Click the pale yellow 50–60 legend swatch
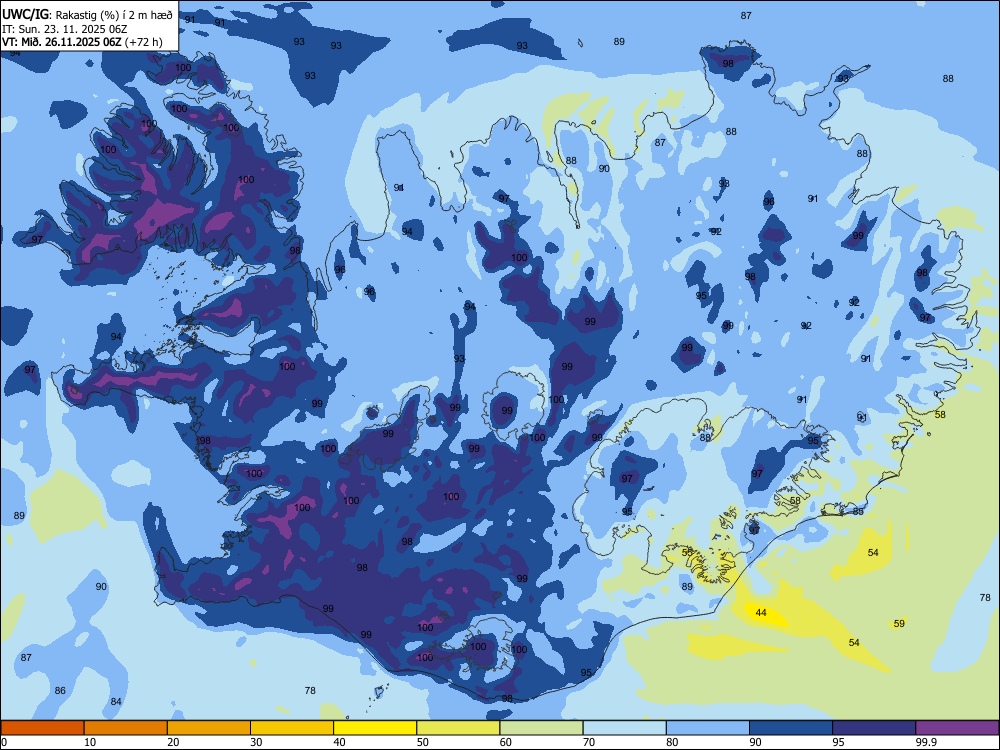The width and height of the screenshot is (1000, 750). 458,728
